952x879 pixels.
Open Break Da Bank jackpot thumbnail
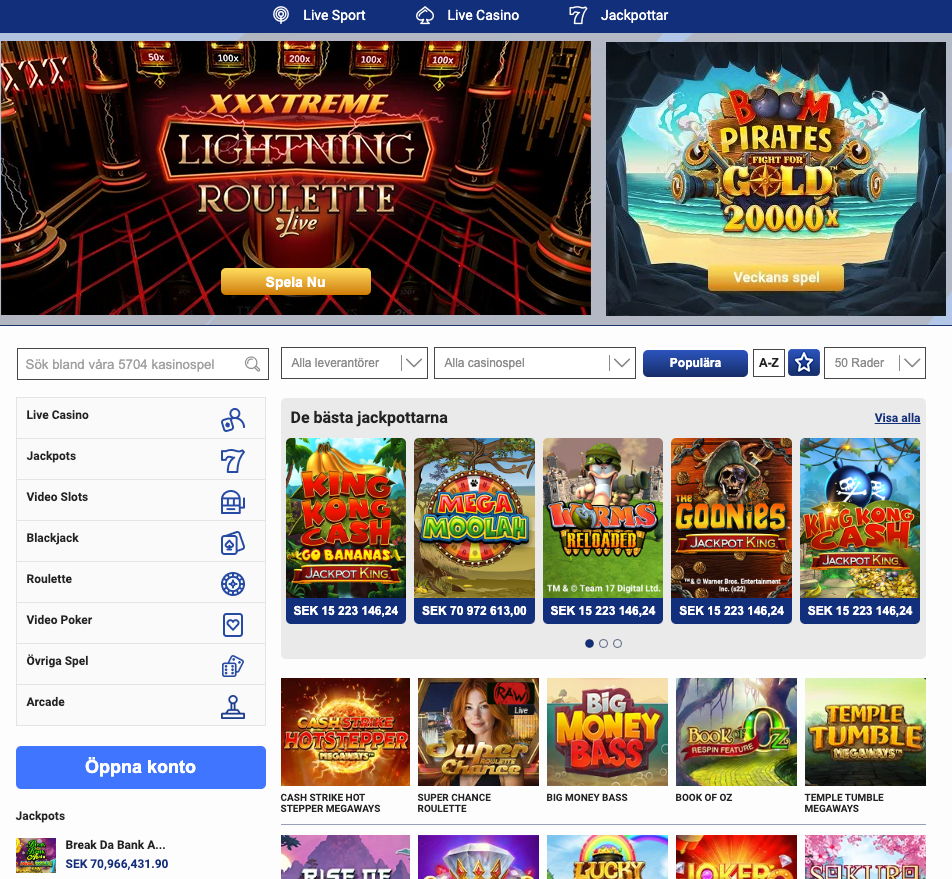click(36, 855)
